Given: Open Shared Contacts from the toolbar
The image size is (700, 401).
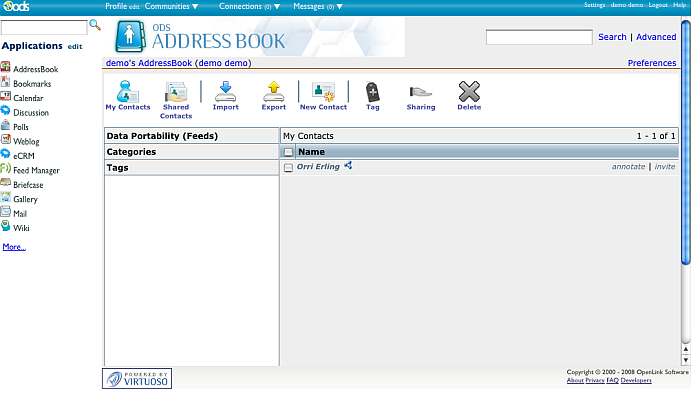Looking at the screenshot, I should pos(176,93).
